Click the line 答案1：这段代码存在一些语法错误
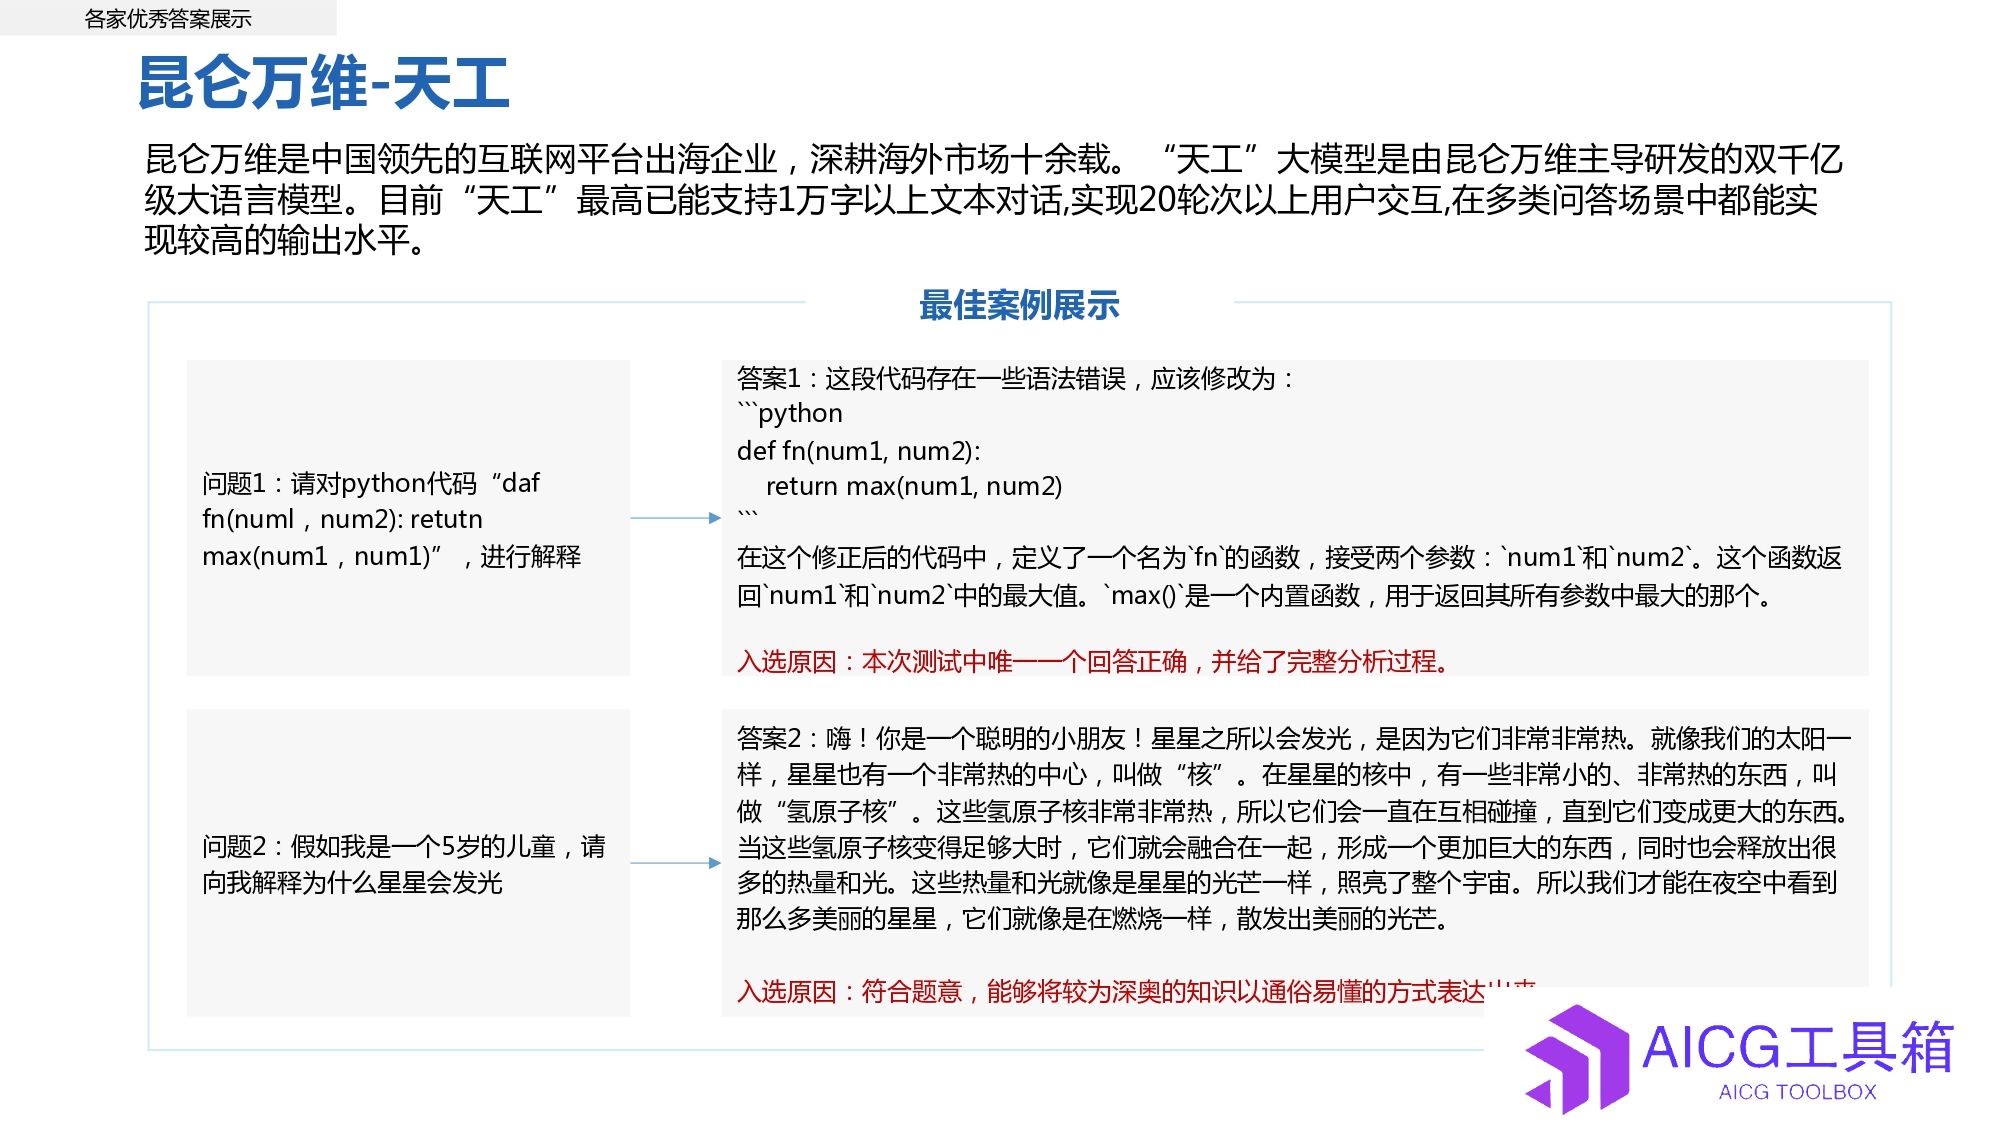The width and height of the screenshot is (2000, 1125). (x=1016, y=378)
